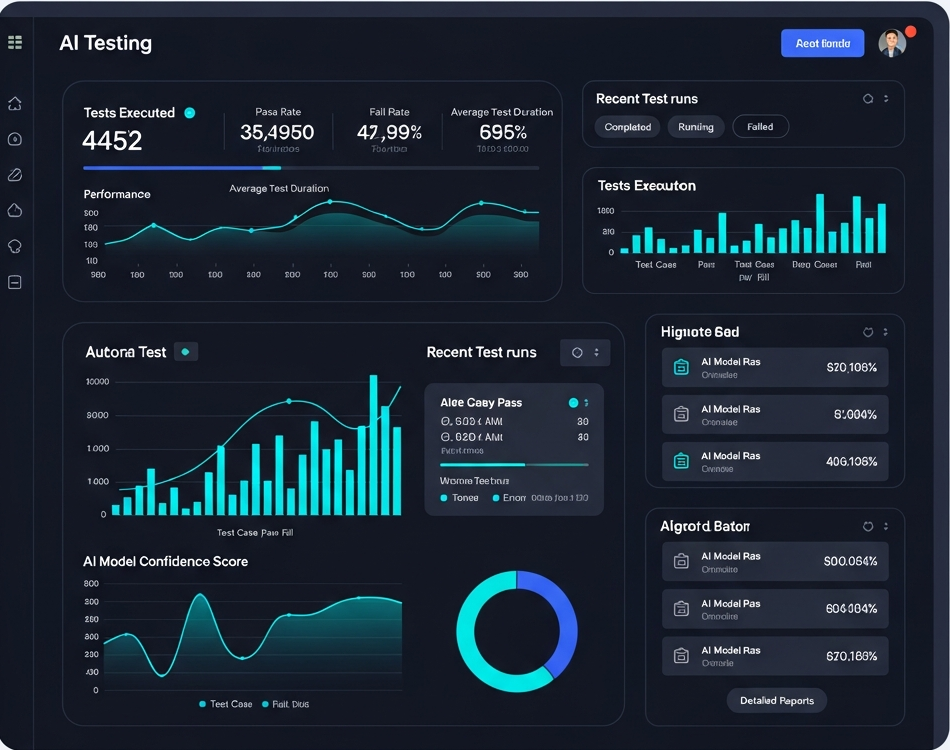Open options arrows in Highote Bed header
The width and height of the screenshot is (950, 750).
pos(886,332)
